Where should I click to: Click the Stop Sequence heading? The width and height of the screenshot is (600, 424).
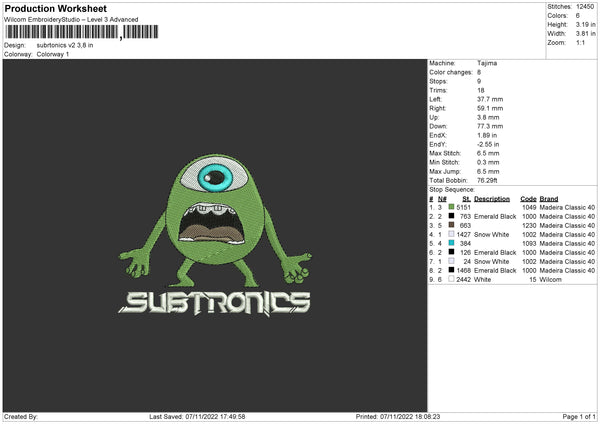tap(452, 190)
